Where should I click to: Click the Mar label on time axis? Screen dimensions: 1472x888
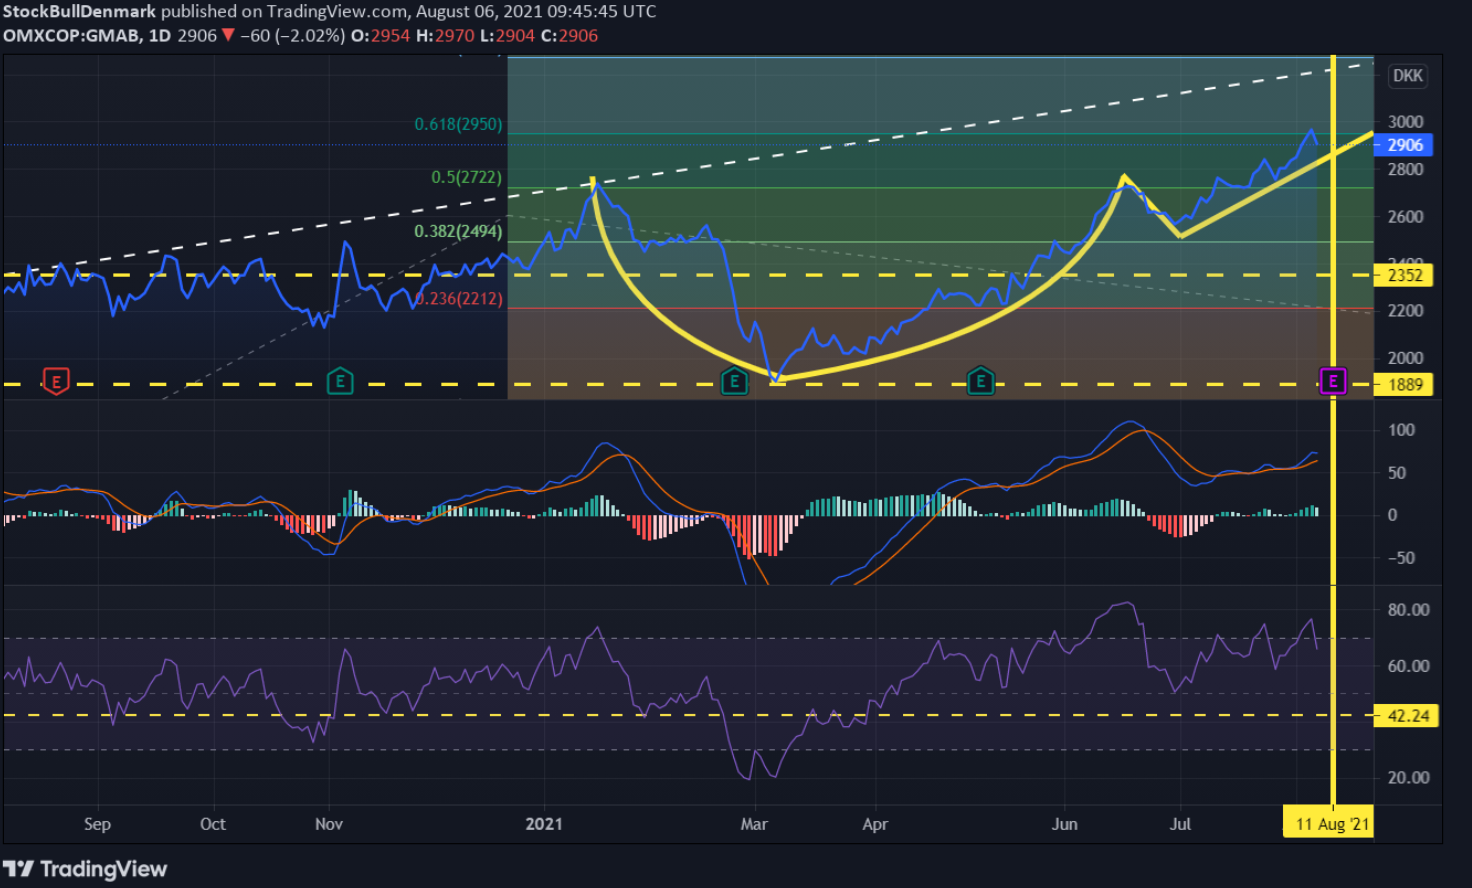pos(754,824)
